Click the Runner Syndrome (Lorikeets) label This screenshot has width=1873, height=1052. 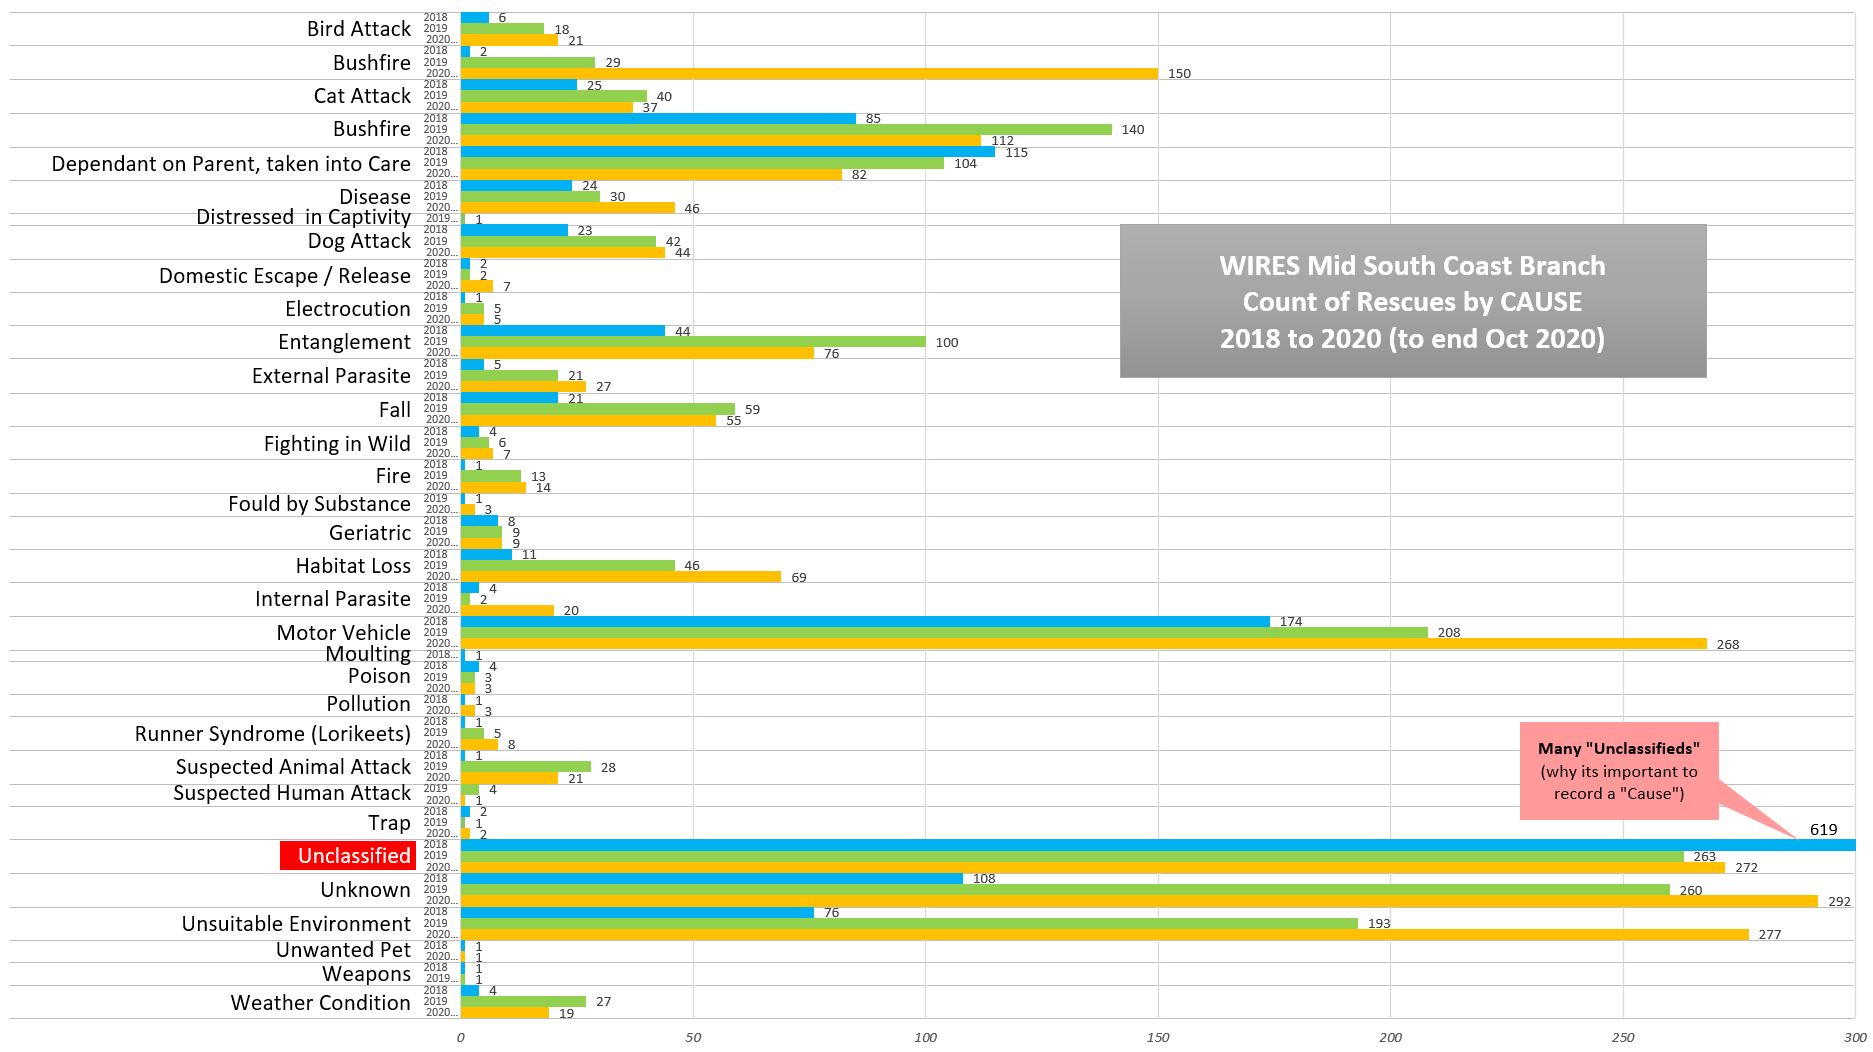(x=272, y=734)
